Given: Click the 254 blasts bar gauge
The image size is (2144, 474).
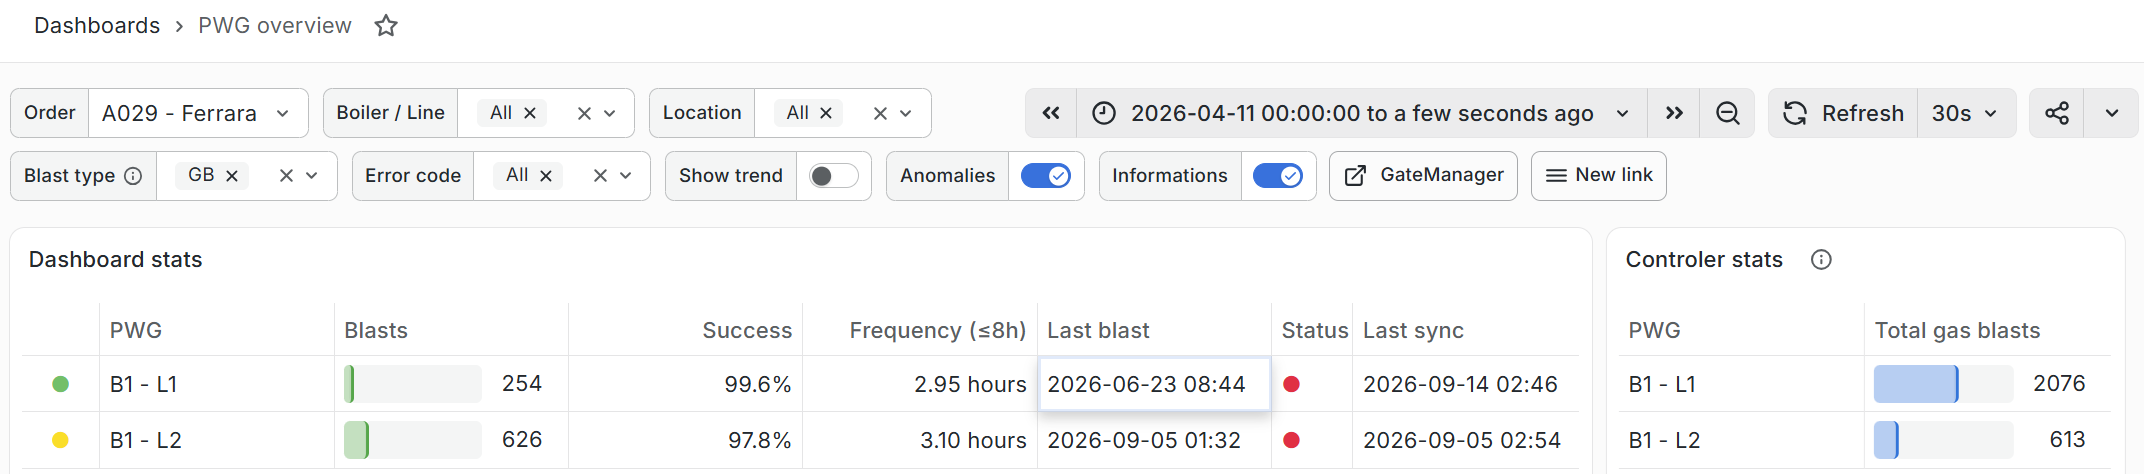Looking at the screenshot, I should coord(413,384).
